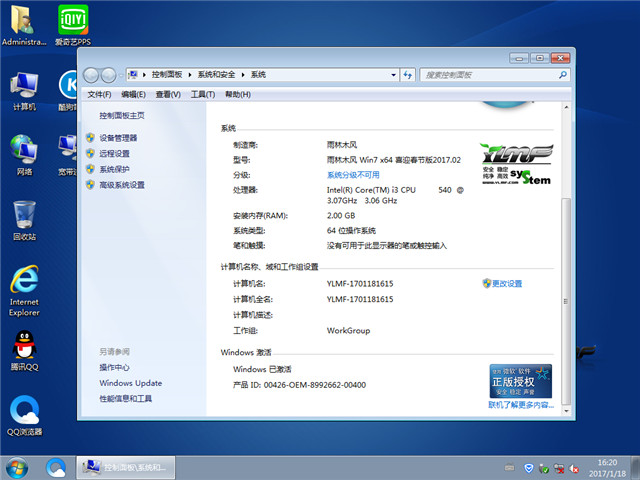Click the shield icon beside 高级系统设置

(90, 184)
